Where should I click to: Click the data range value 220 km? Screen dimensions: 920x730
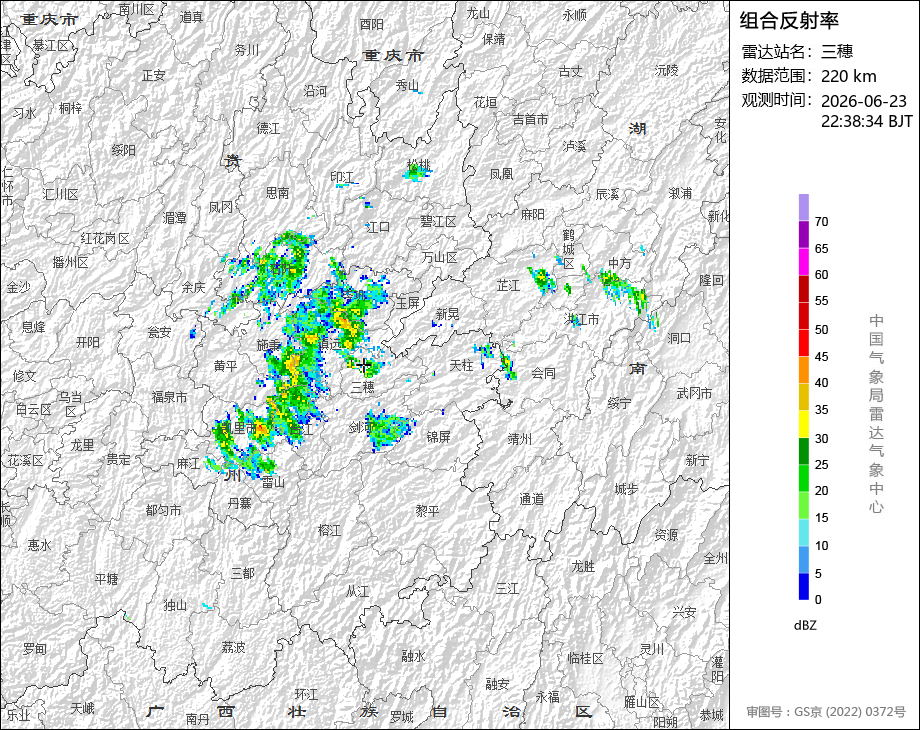[848, 76]
